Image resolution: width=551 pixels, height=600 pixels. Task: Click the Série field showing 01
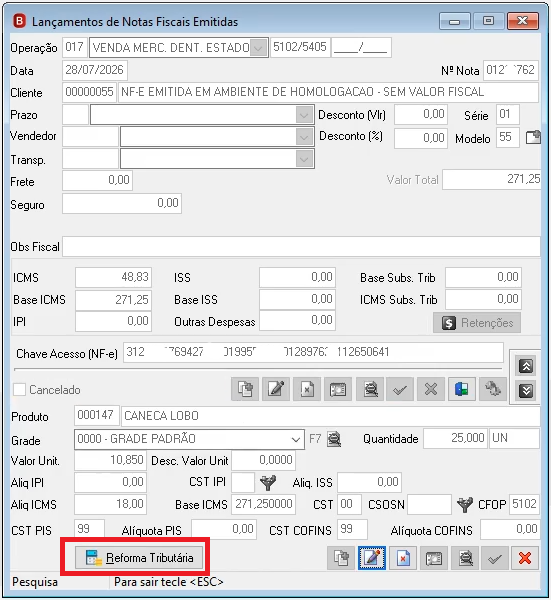tap(508, 114)
